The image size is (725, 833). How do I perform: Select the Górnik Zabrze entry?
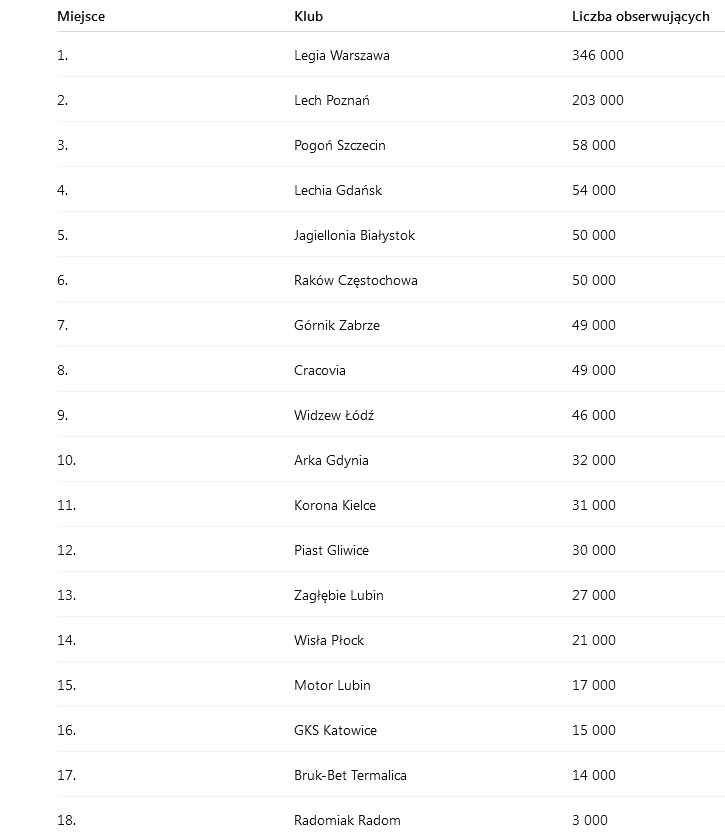click(337, 326)
